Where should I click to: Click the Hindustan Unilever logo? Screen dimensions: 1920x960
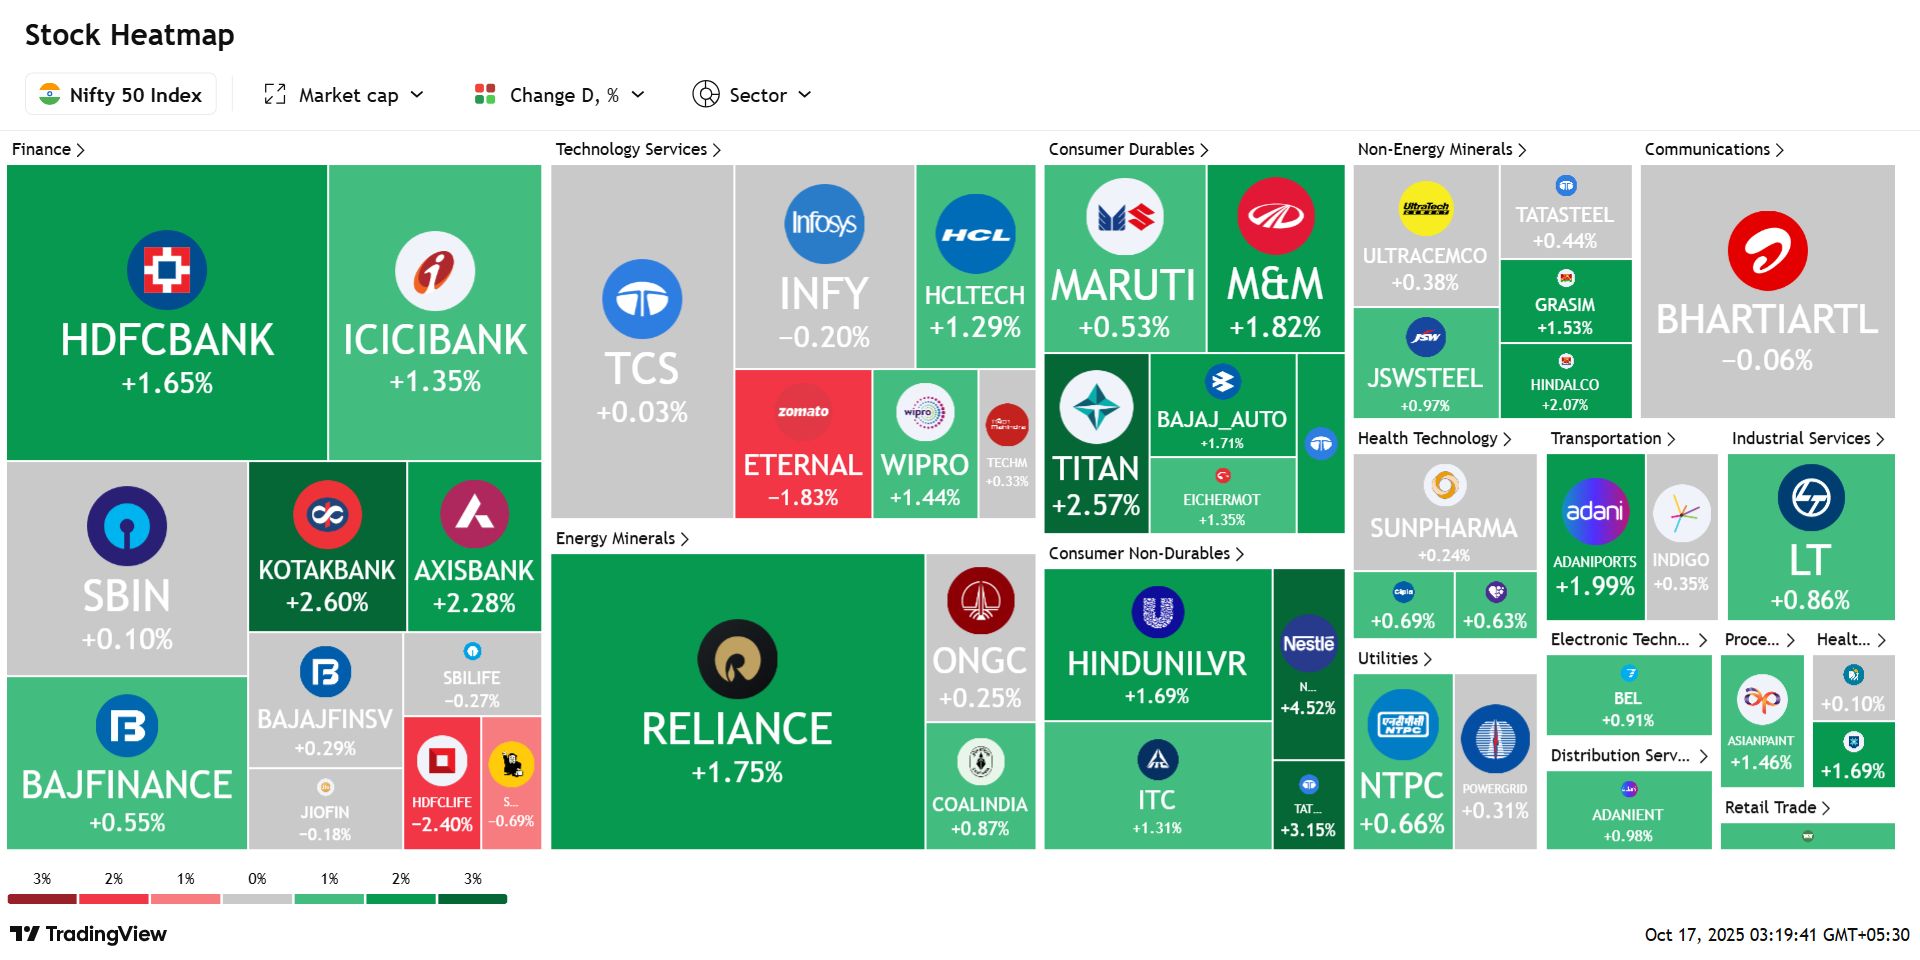click(1157, 612)
